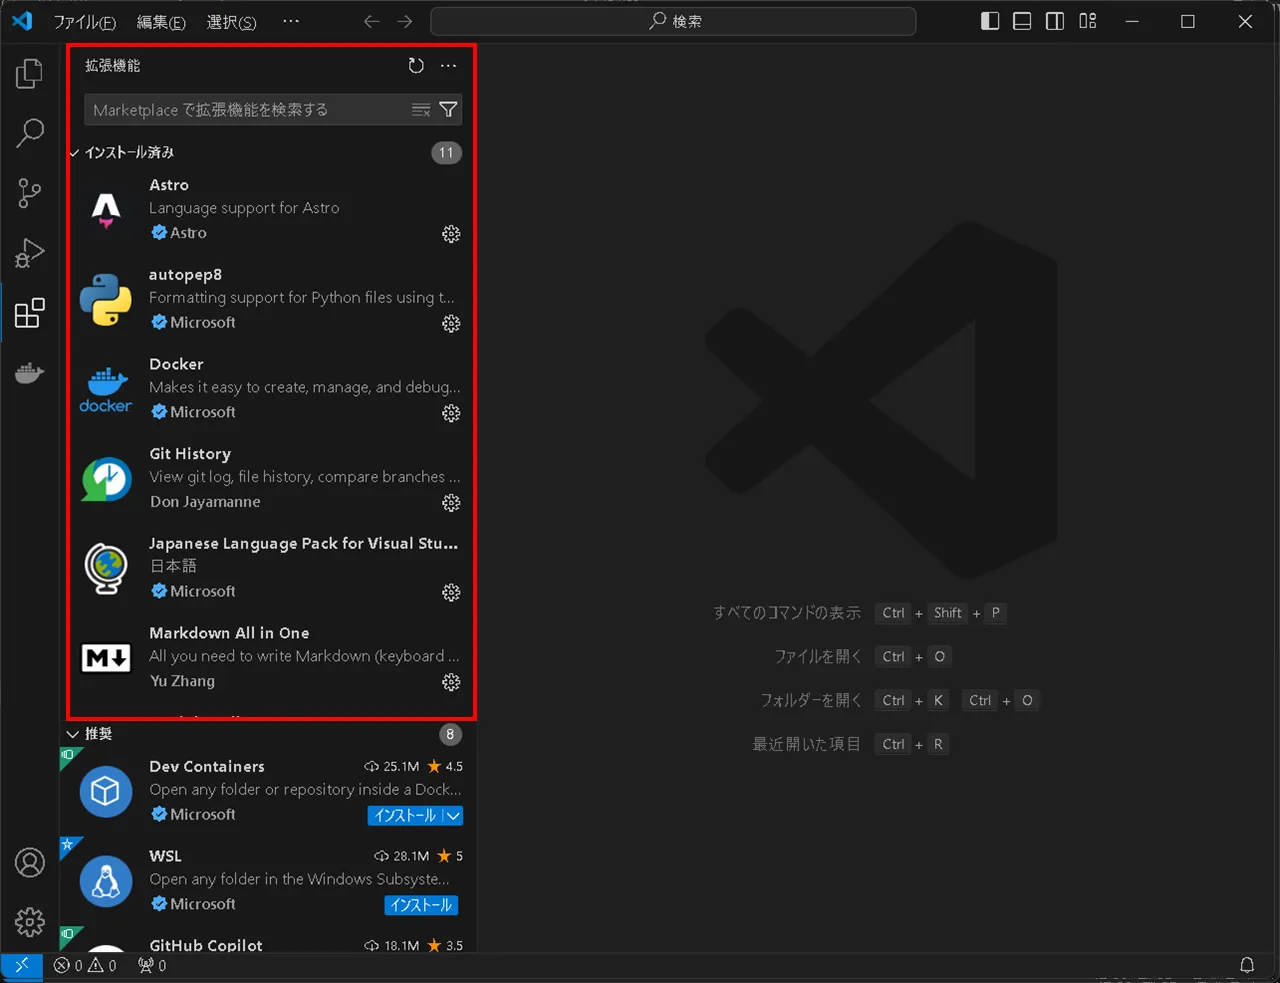Open the errors and warnings status item

[x=85, y=965]
